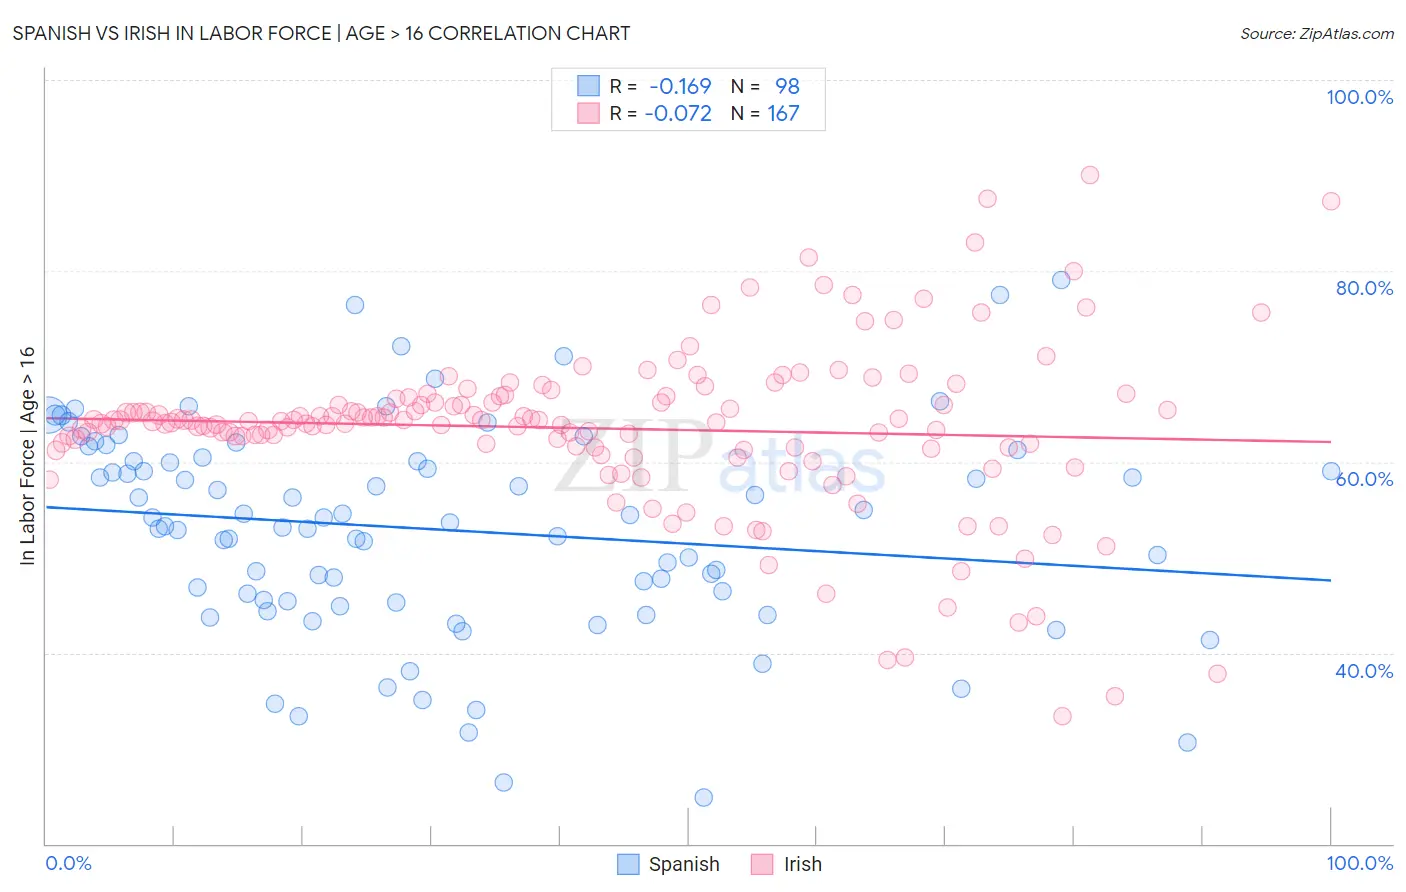
Task: Click the Irish legend label
Action: coord(803,864)
